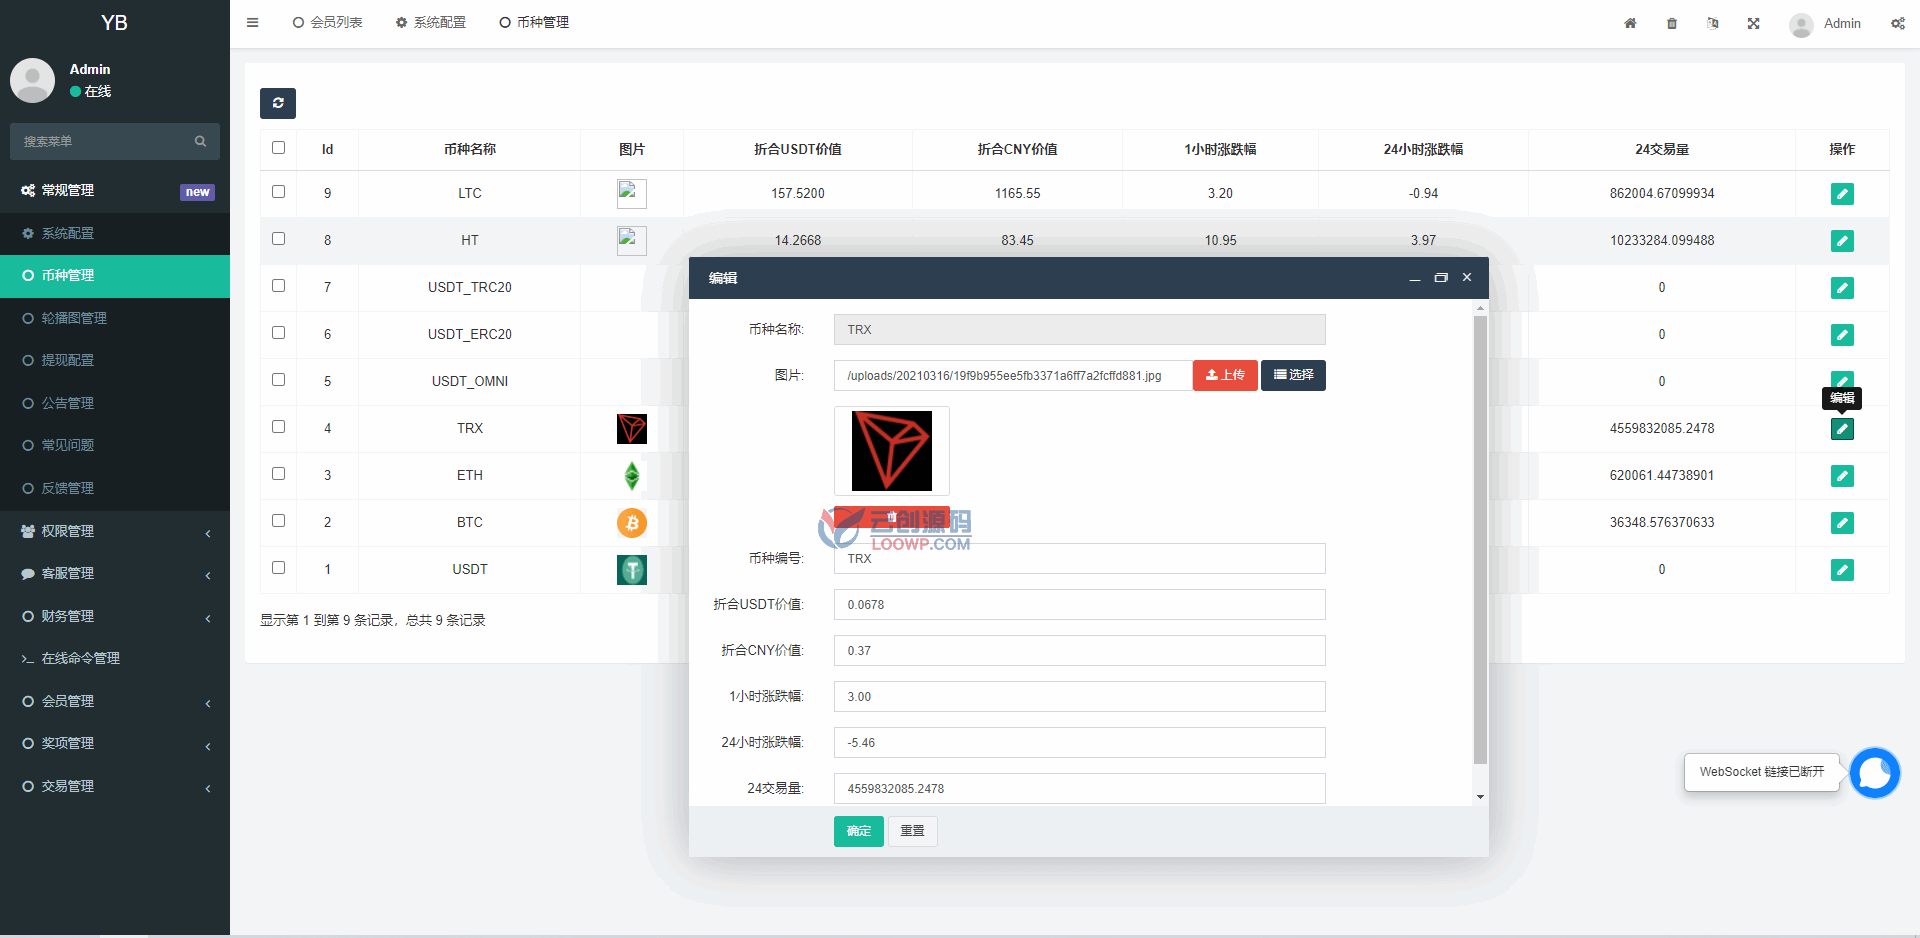Screen dimensions: 1920x938
Task: Expand the 交易管理 sidebar menu
Action: [x=115, y=787]
